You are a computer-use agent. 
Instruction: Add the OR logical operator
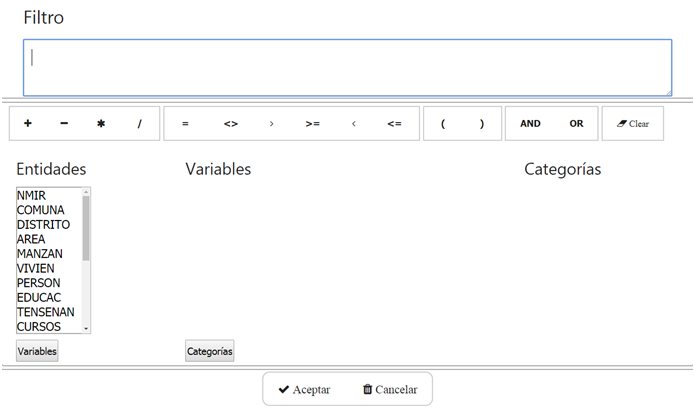[576, 124]
